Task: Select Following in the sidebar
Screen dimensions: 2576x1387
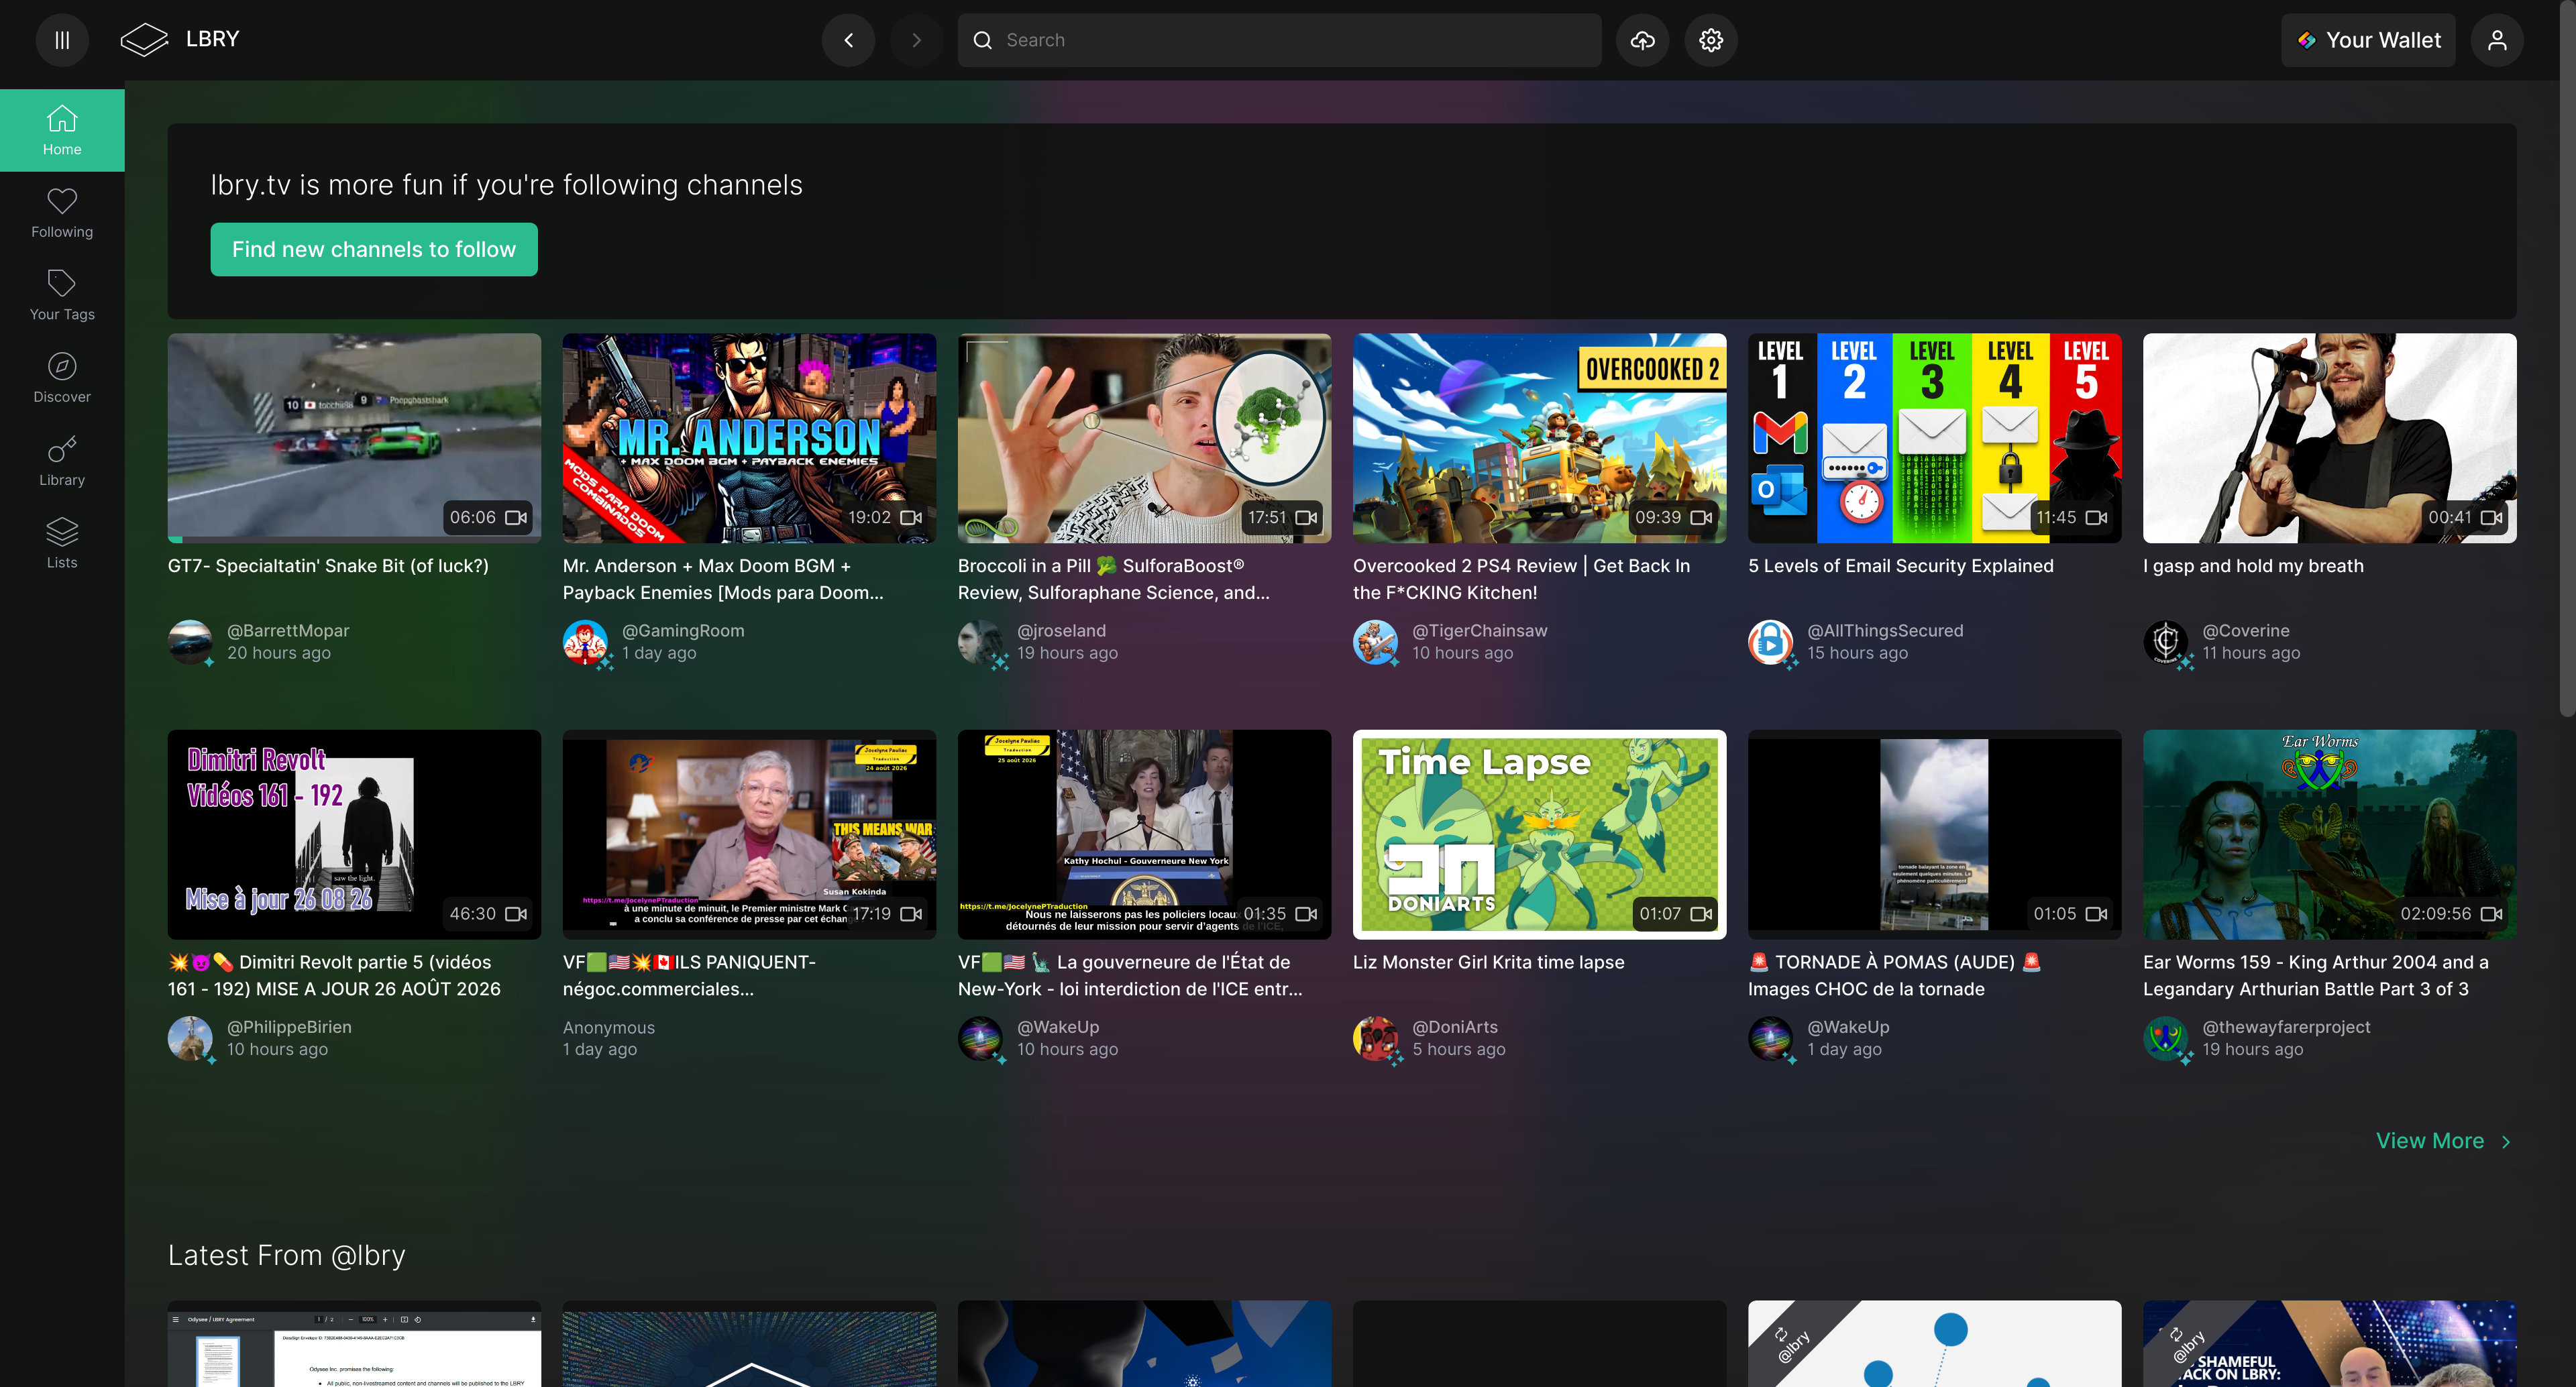Action: tap(62, 213)
